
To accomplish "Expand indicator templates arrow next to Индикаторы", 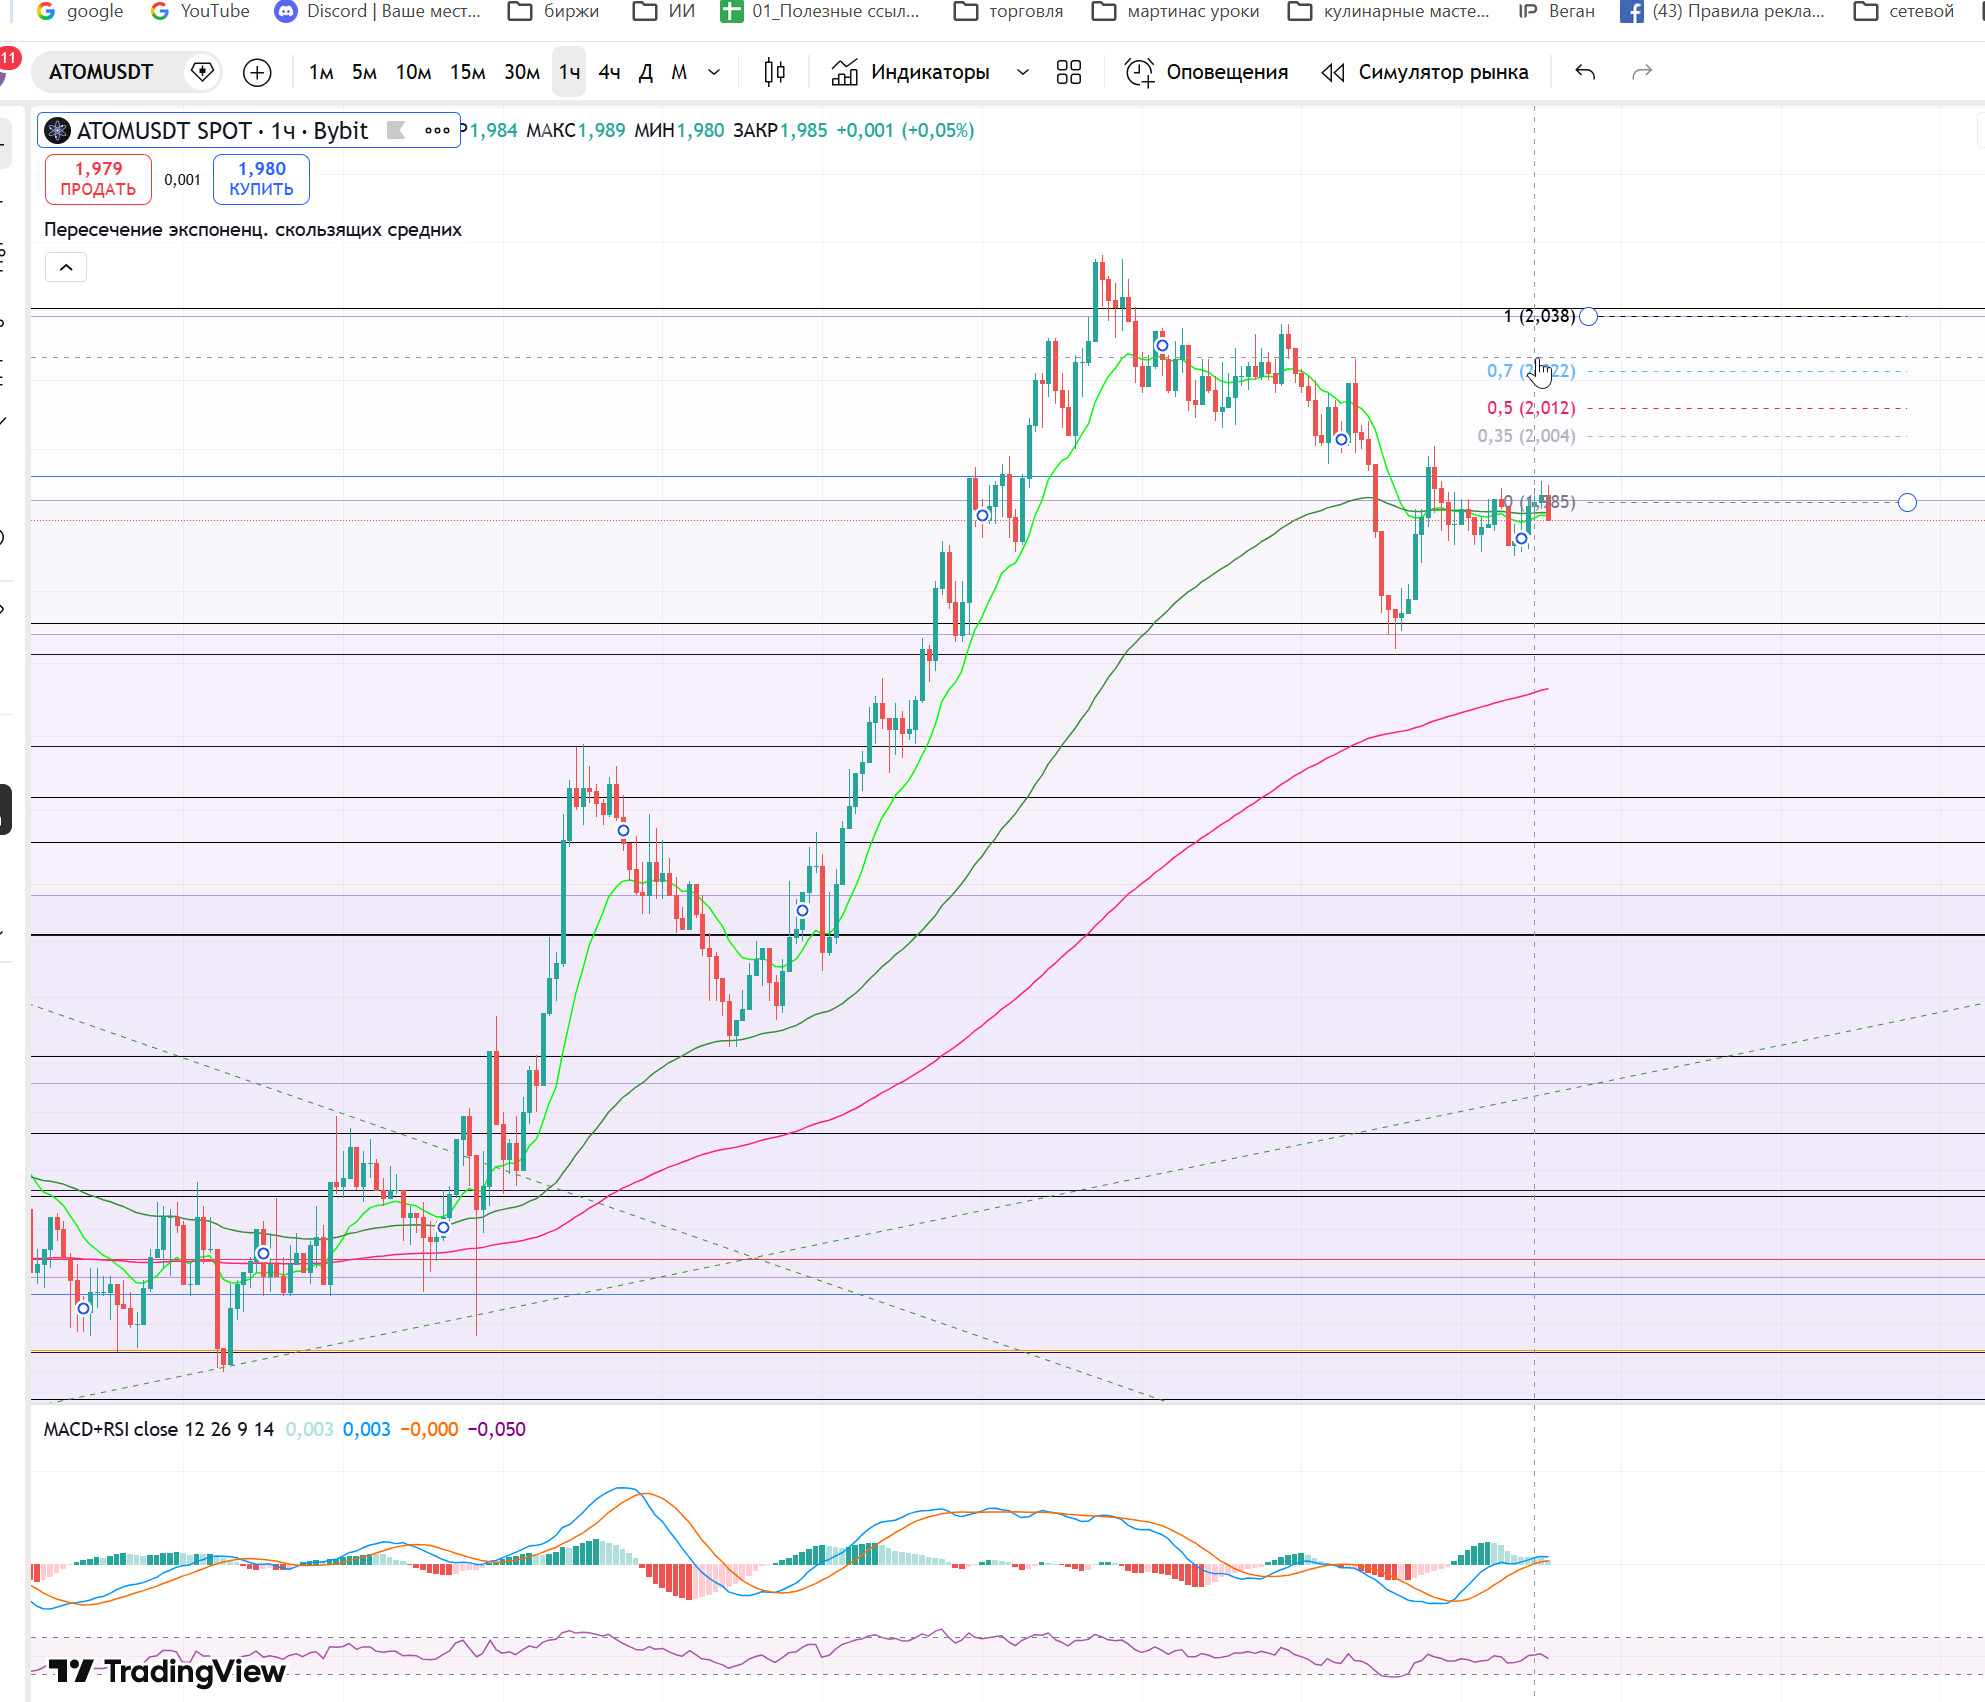I will pos(1022,72).
